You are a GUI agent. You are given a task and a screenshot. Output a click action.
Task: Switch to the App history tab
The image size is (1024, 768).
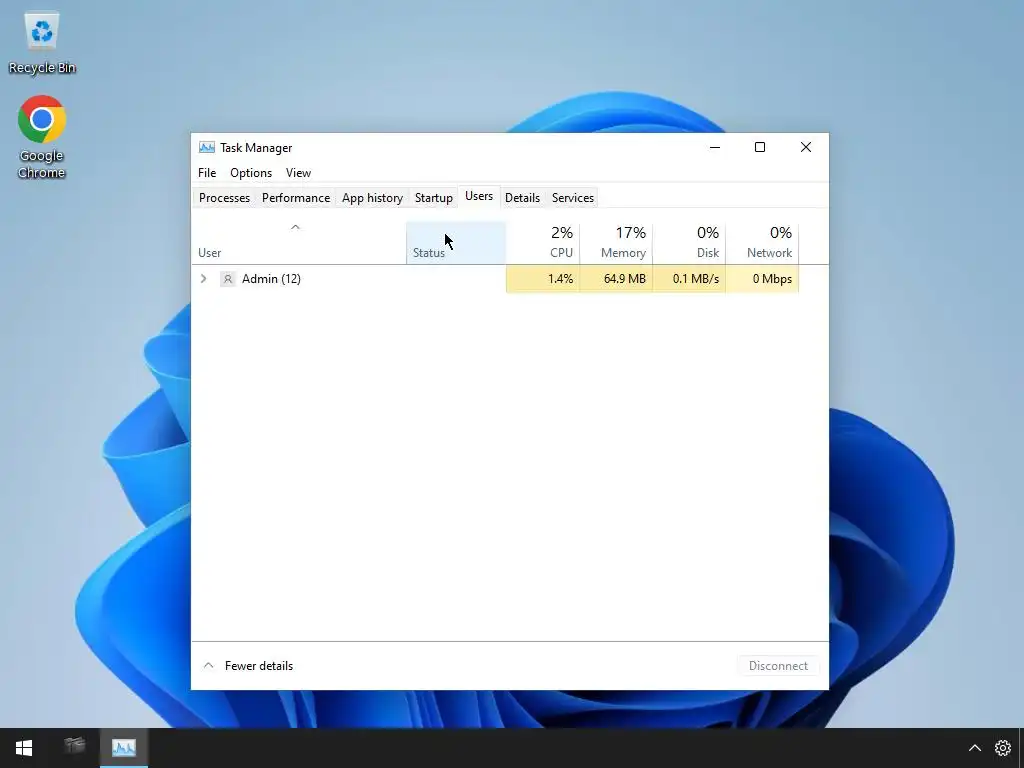[372, 198]
